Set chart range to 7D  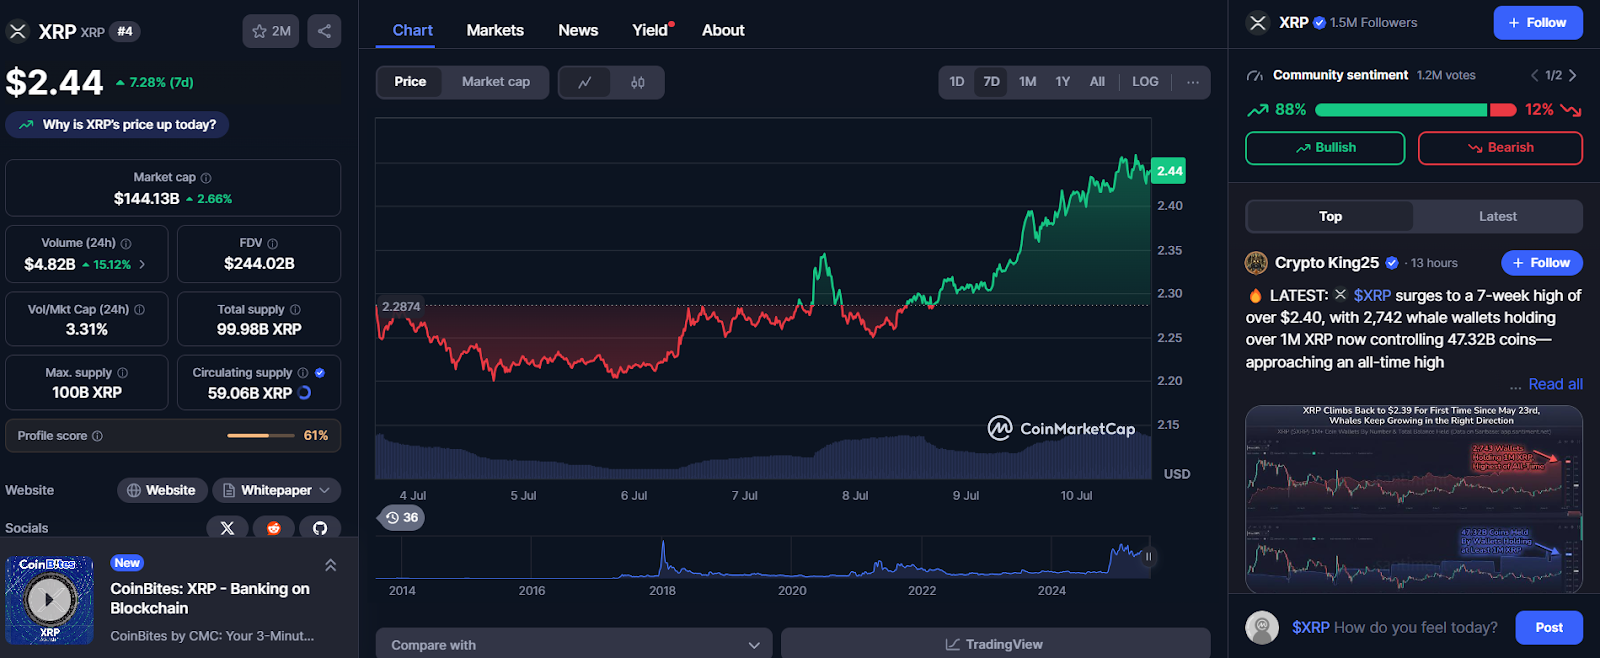[x=992, y=82]
